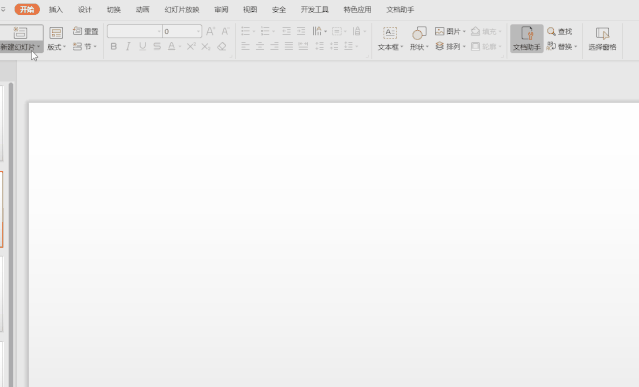
Task: Increase font size with the large A icon
Action: click(x=210, y=31)
